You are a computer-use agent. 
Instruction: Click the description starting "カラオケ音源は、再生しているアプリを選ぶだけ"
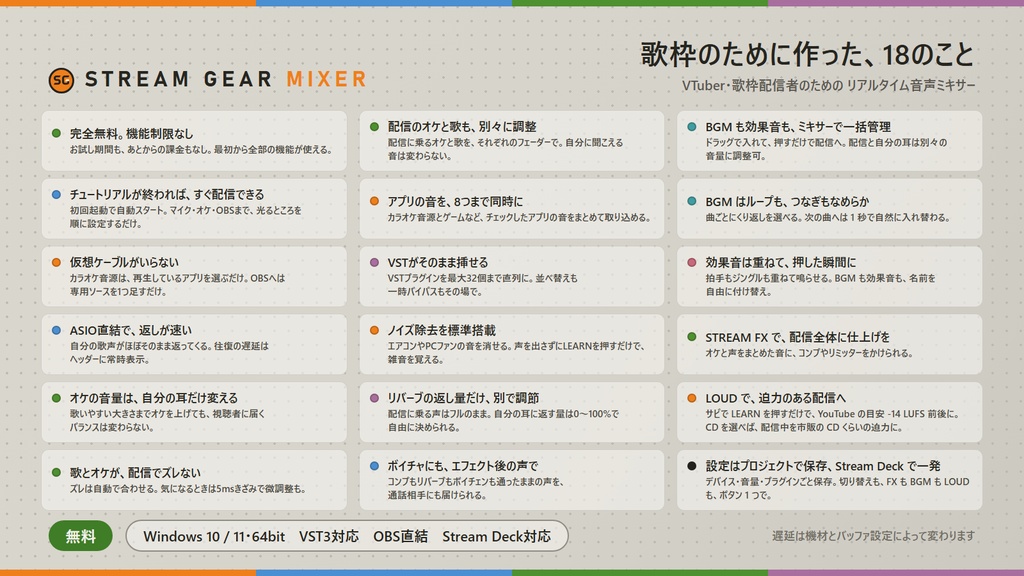[x=178, y=285]
